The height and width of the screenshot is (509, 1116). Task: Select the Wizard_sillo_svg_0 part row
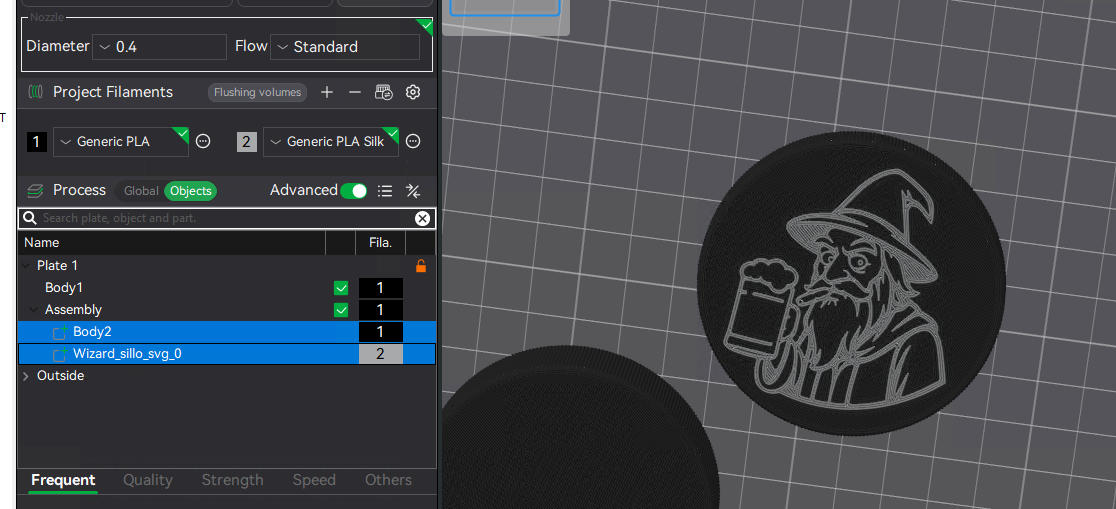(127, 354)
